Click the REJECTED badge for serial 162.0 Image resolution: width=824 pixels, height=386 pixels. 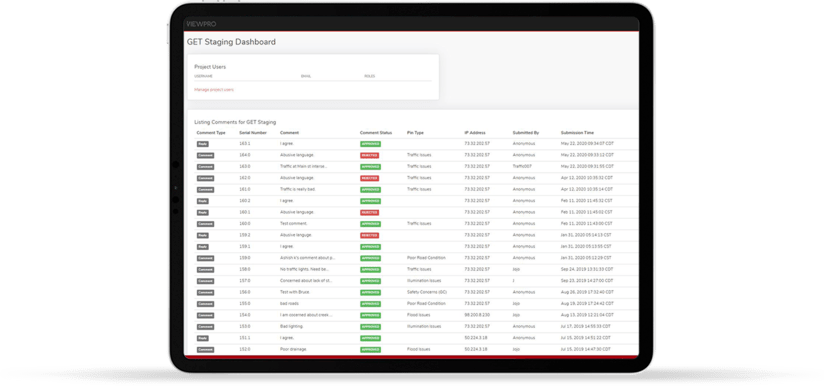(x=369, y=178)
